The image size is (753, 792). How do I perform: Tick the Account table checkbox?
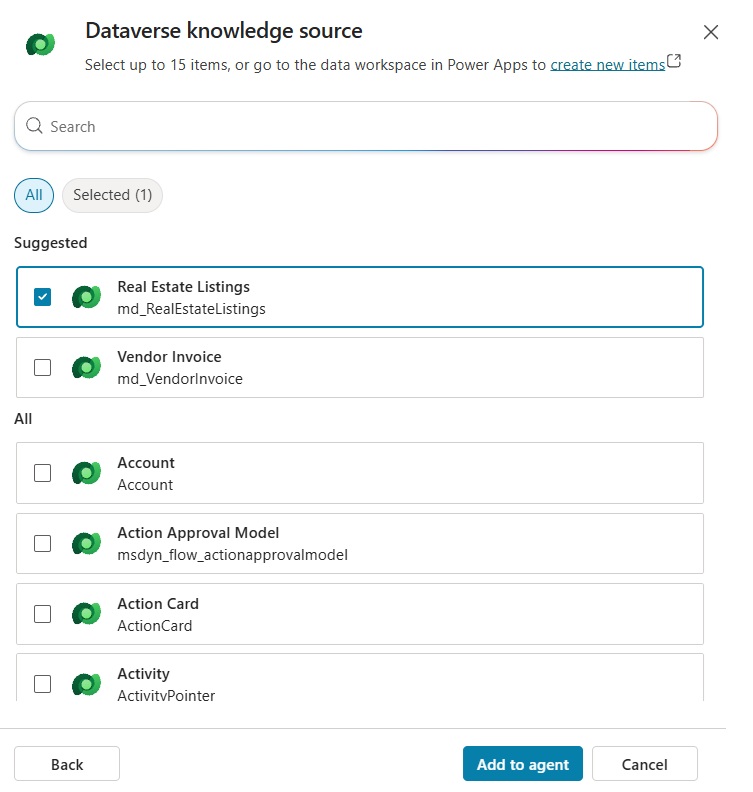[42, 473]
